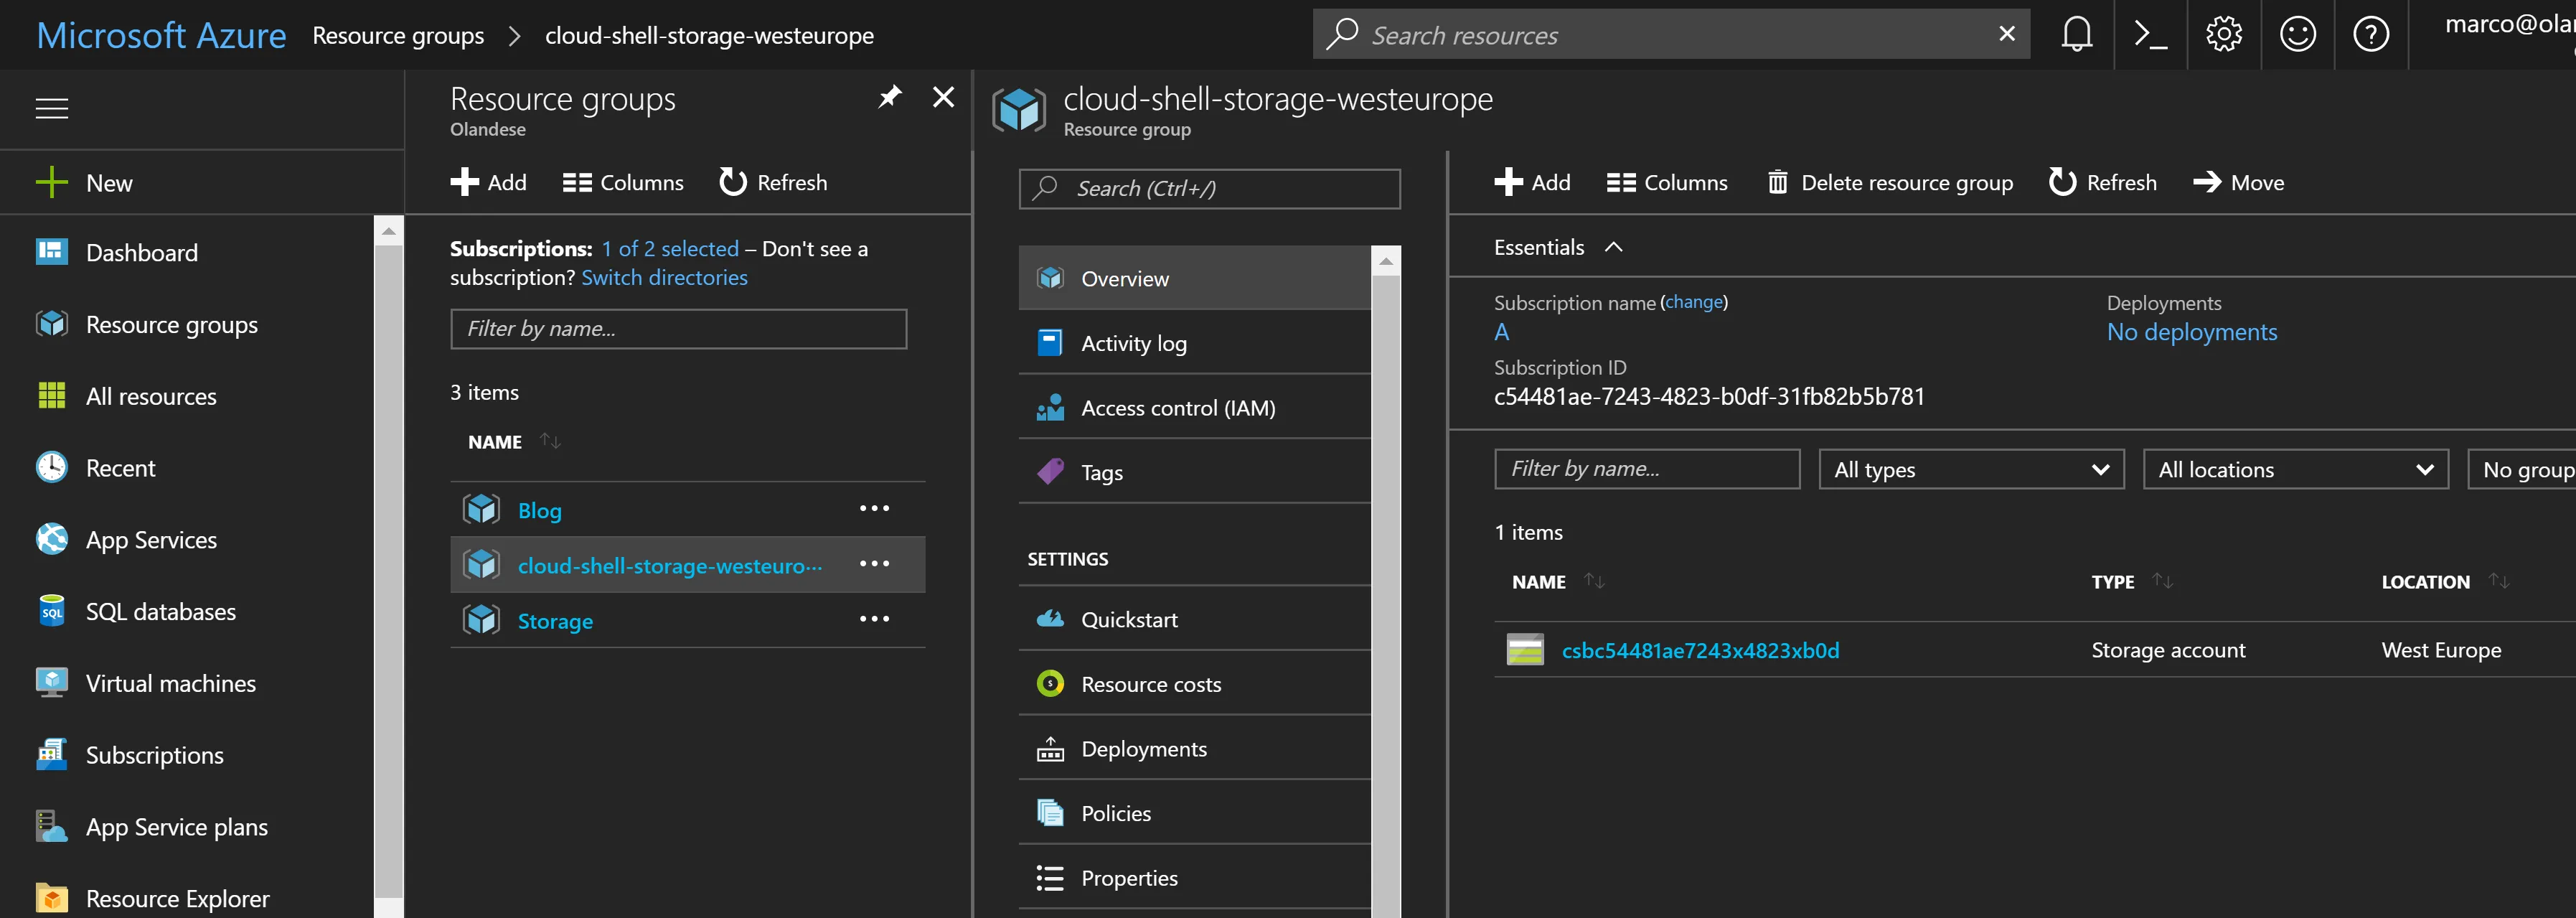This screenshot has width=2576, height=918.
Task: Click Columns in resource group toolbar
Action: click(x=1667, y=182)
